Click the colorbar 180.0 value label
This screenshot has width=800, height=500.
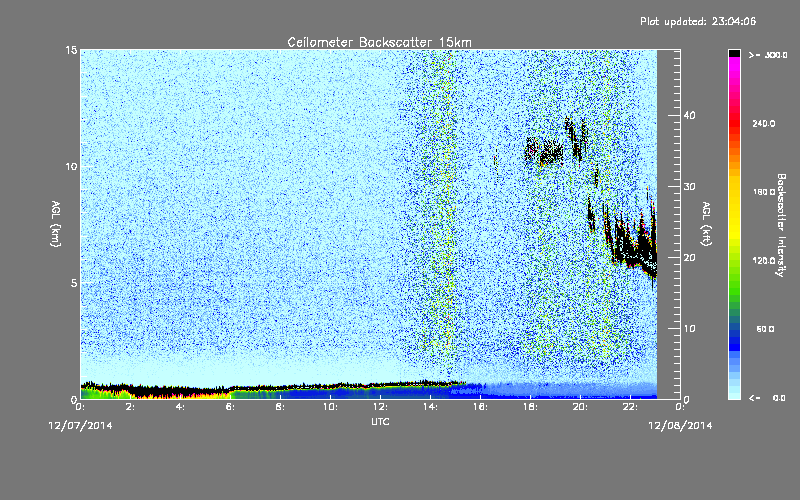click(764, 192)
